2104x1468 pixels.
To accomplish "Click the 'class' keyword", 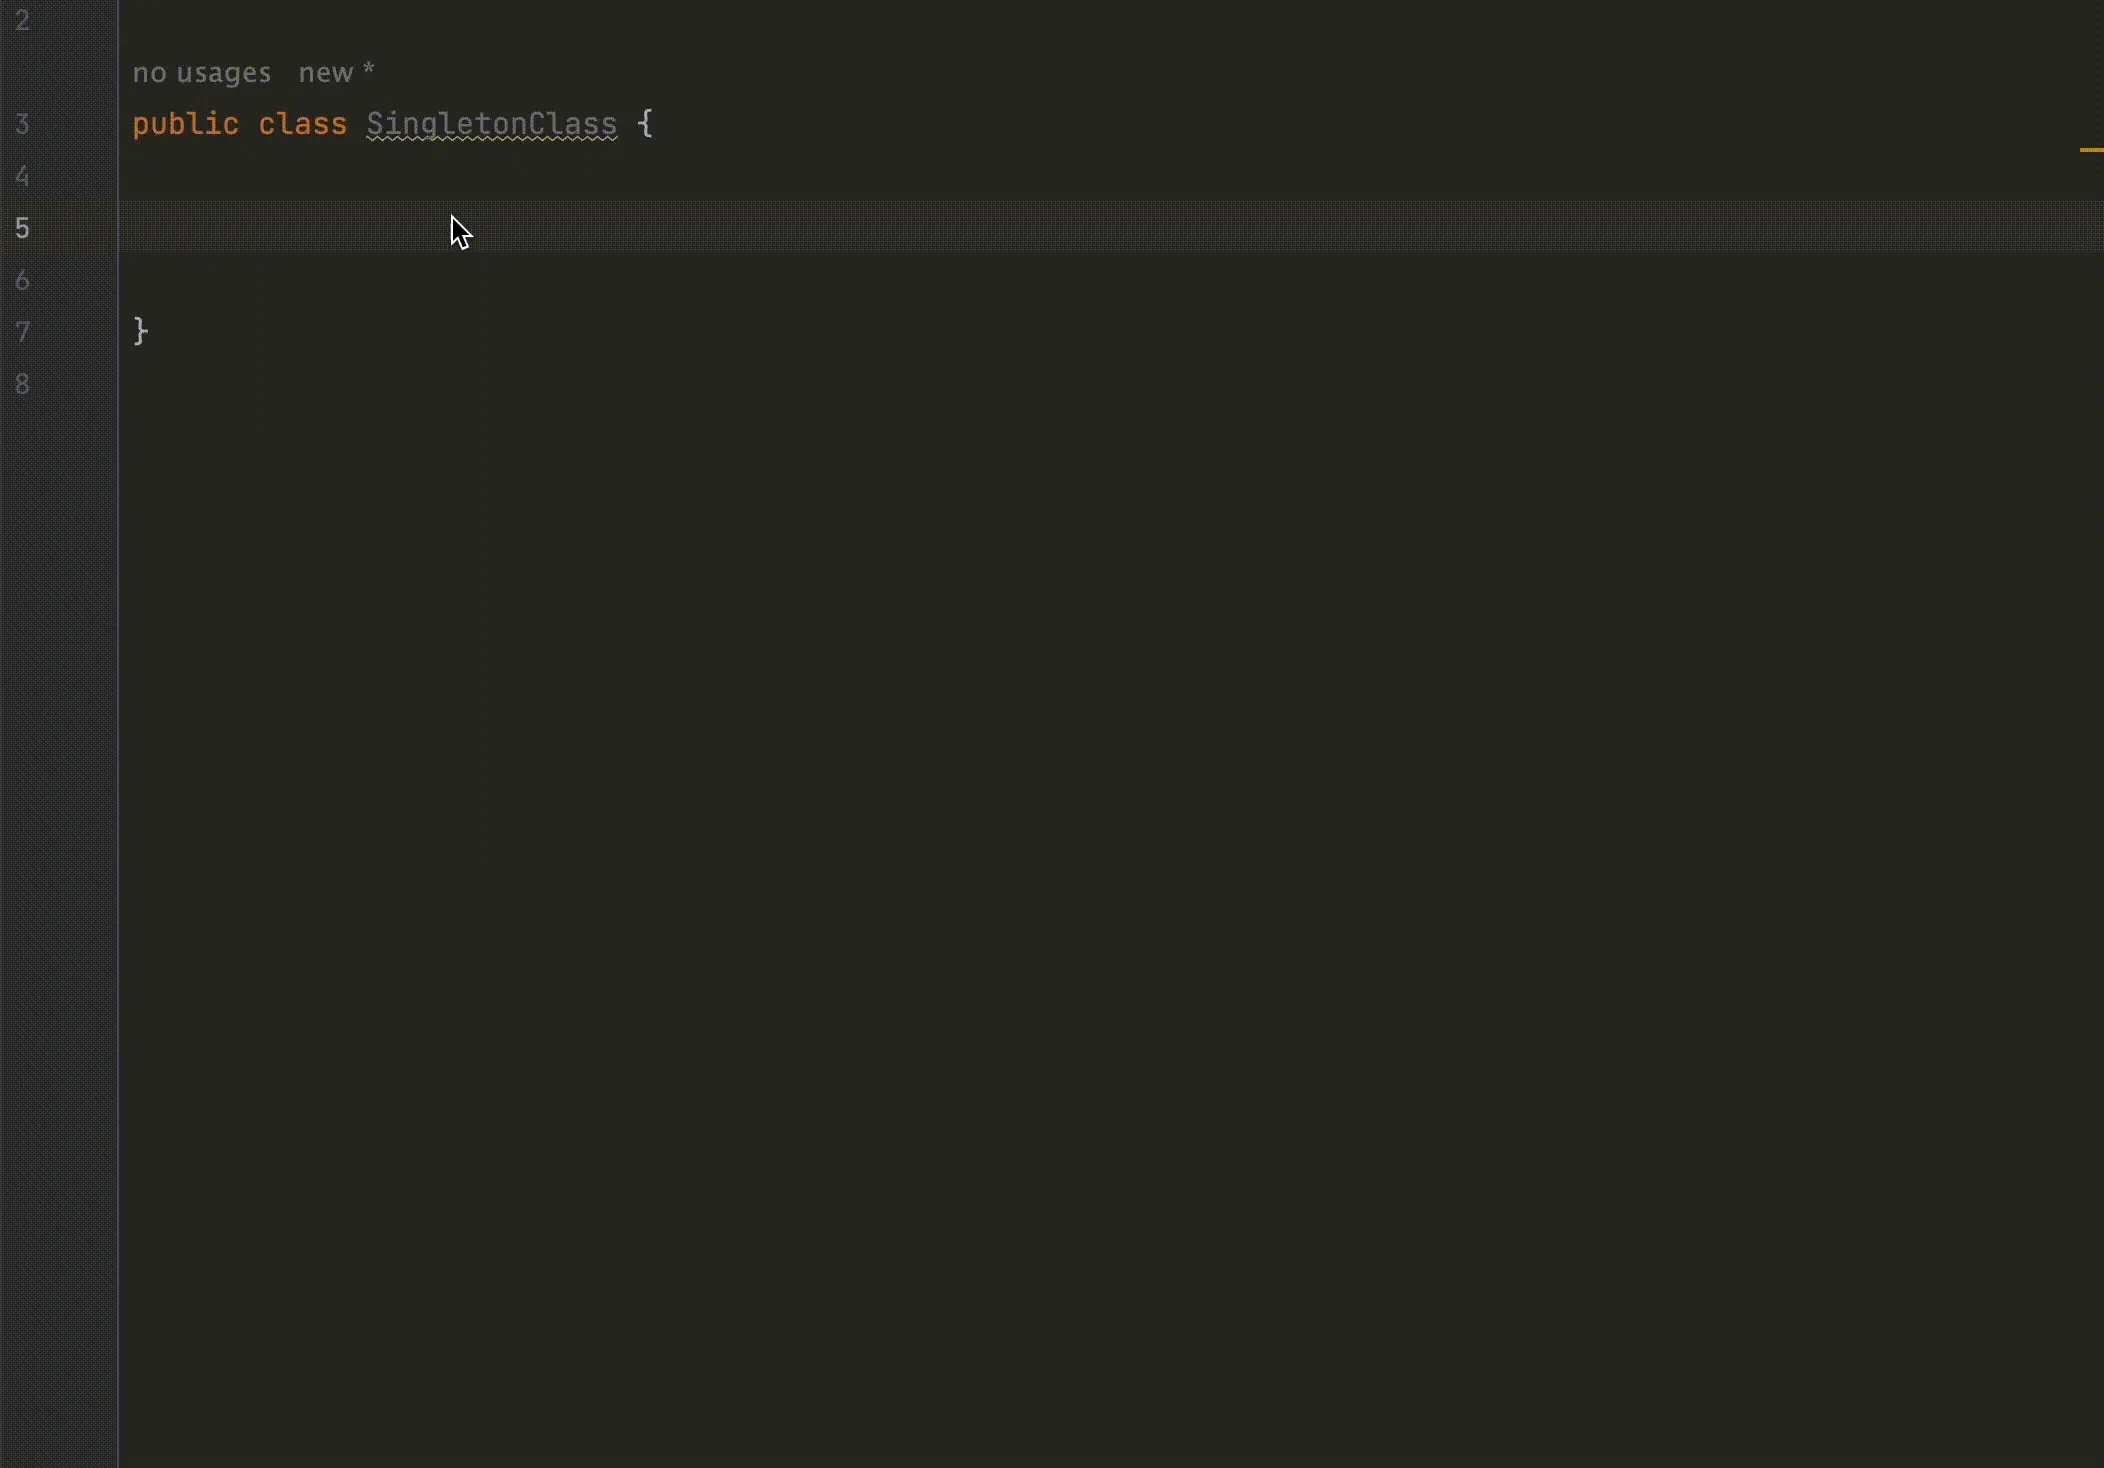I will click(302, 124).
